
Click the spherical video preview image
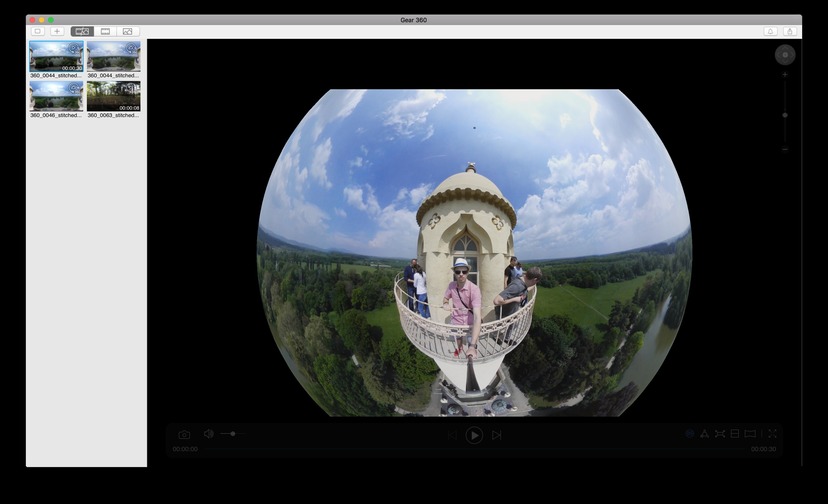click(x=474, y=253)
